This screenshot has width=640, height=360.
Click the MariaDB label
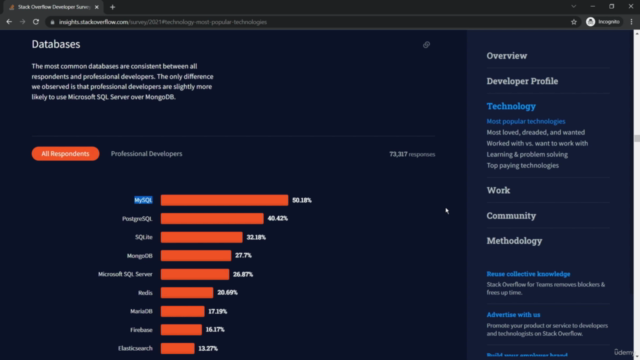point(141,311)
